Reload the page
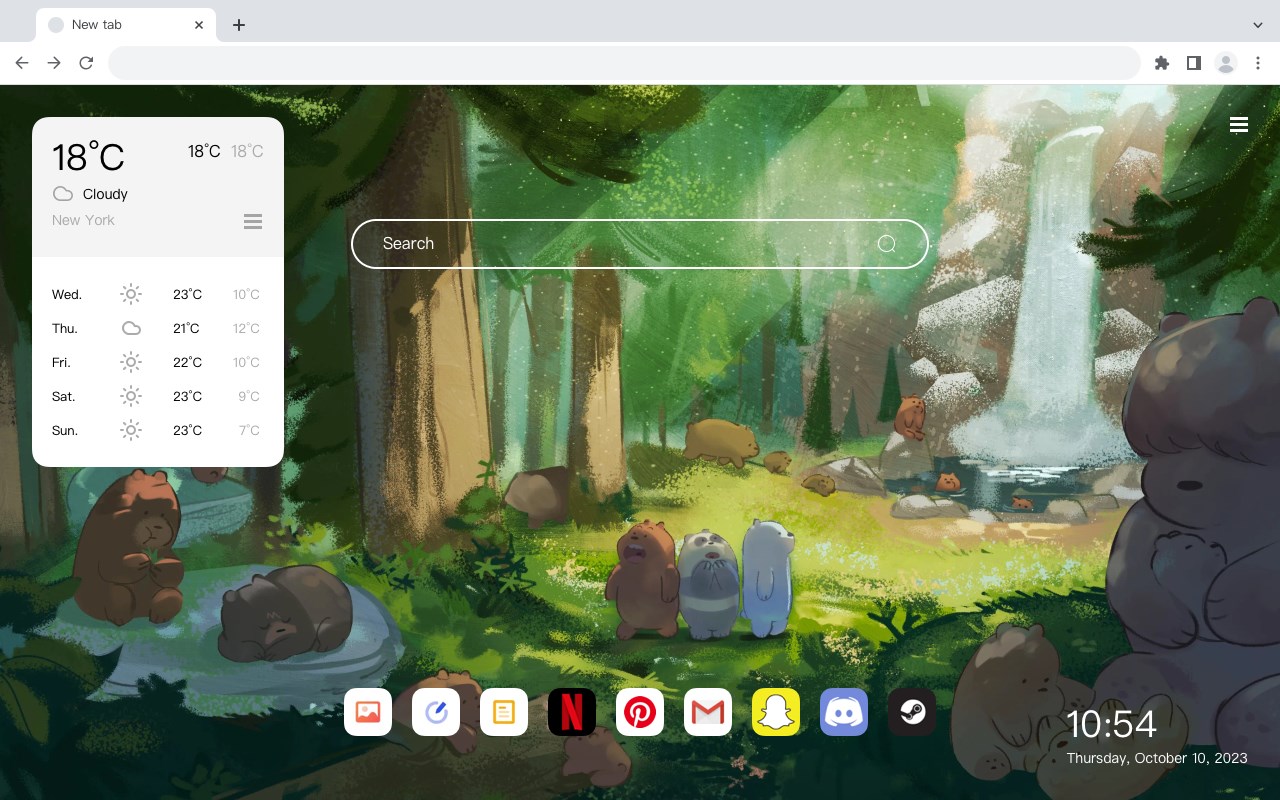 [x=86, y=63]
